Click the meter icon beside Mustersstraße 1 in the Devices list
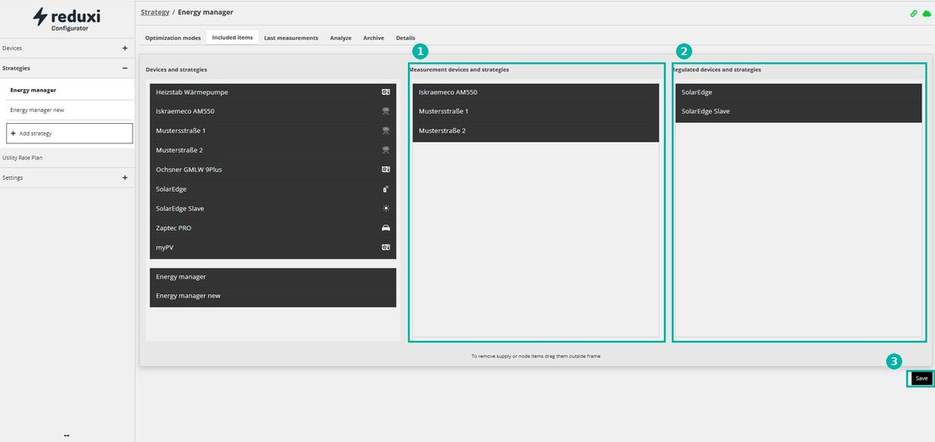935x442 pixels. (386, 131)
